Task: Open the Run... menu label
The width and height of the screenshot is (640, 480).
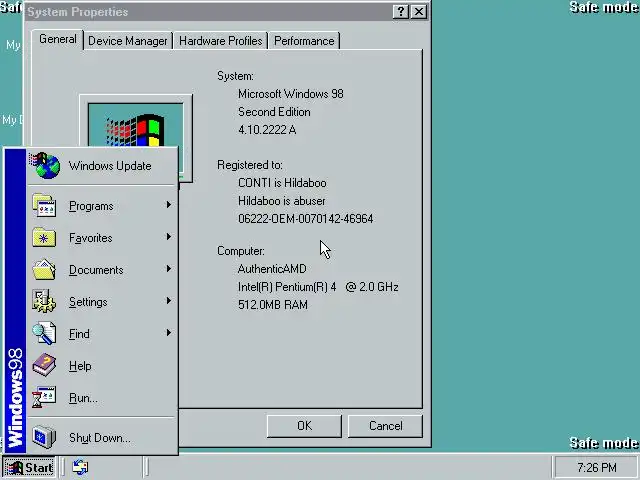Action: tap(83, 398)
